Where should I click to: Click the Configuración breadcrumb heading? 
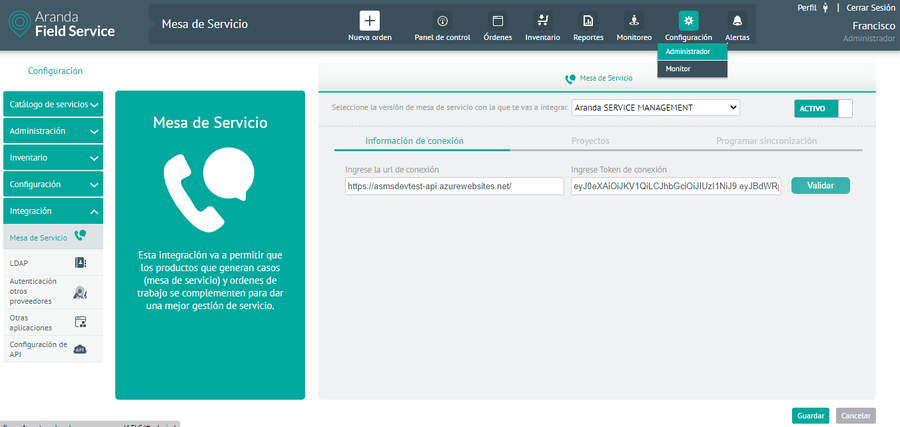[x=55, y=71]
